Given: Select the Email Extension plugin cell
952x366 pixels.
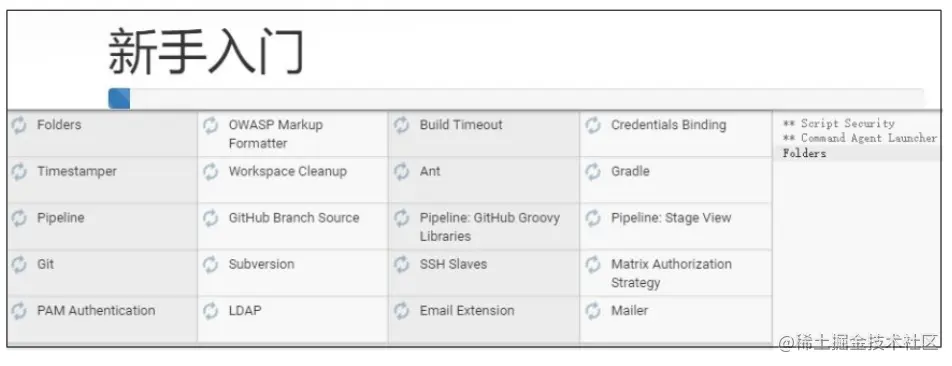Looking at the screenshot, I should [484, 319].
